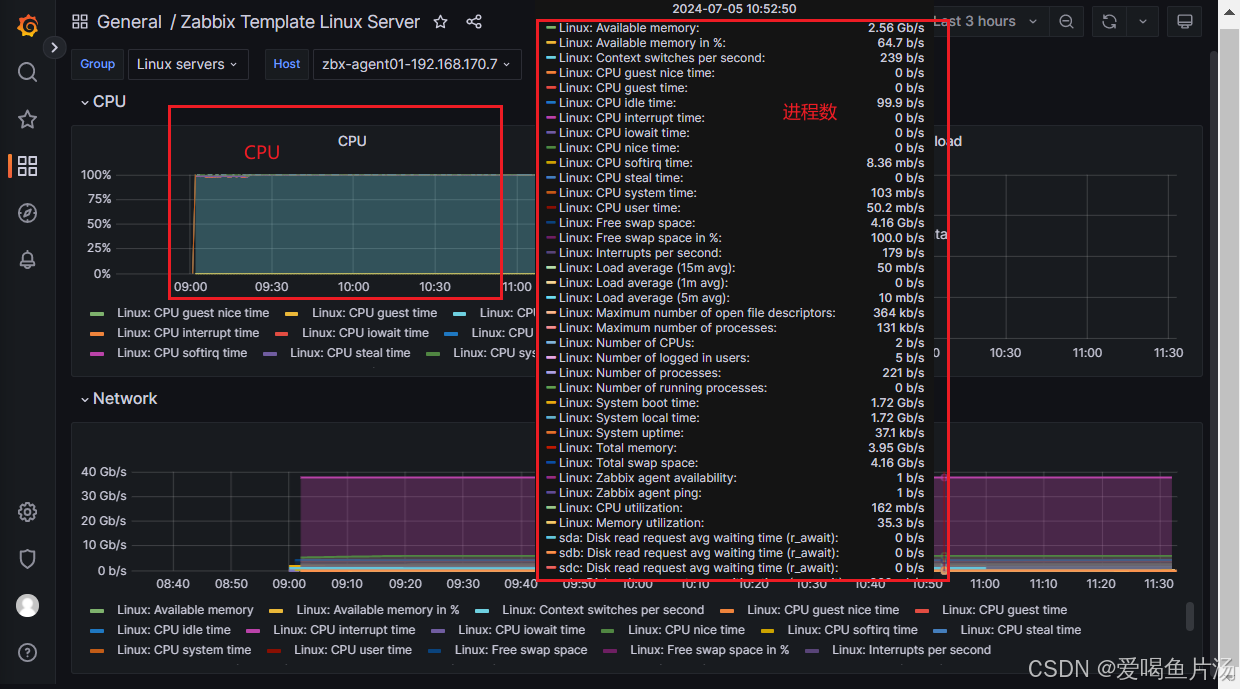This screenshot has height=689, width=1240.
Task: Click the dashboard grid icon beside General
Action: coord(80,22)
